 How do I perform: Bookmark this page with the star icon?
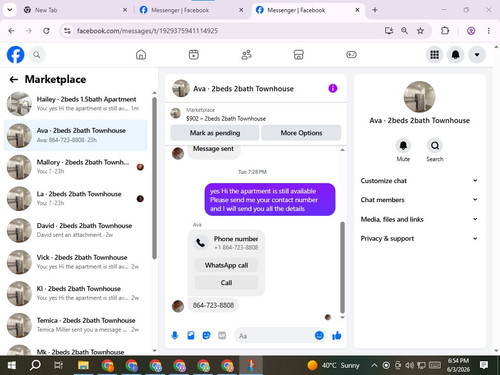tap(420, 31)
